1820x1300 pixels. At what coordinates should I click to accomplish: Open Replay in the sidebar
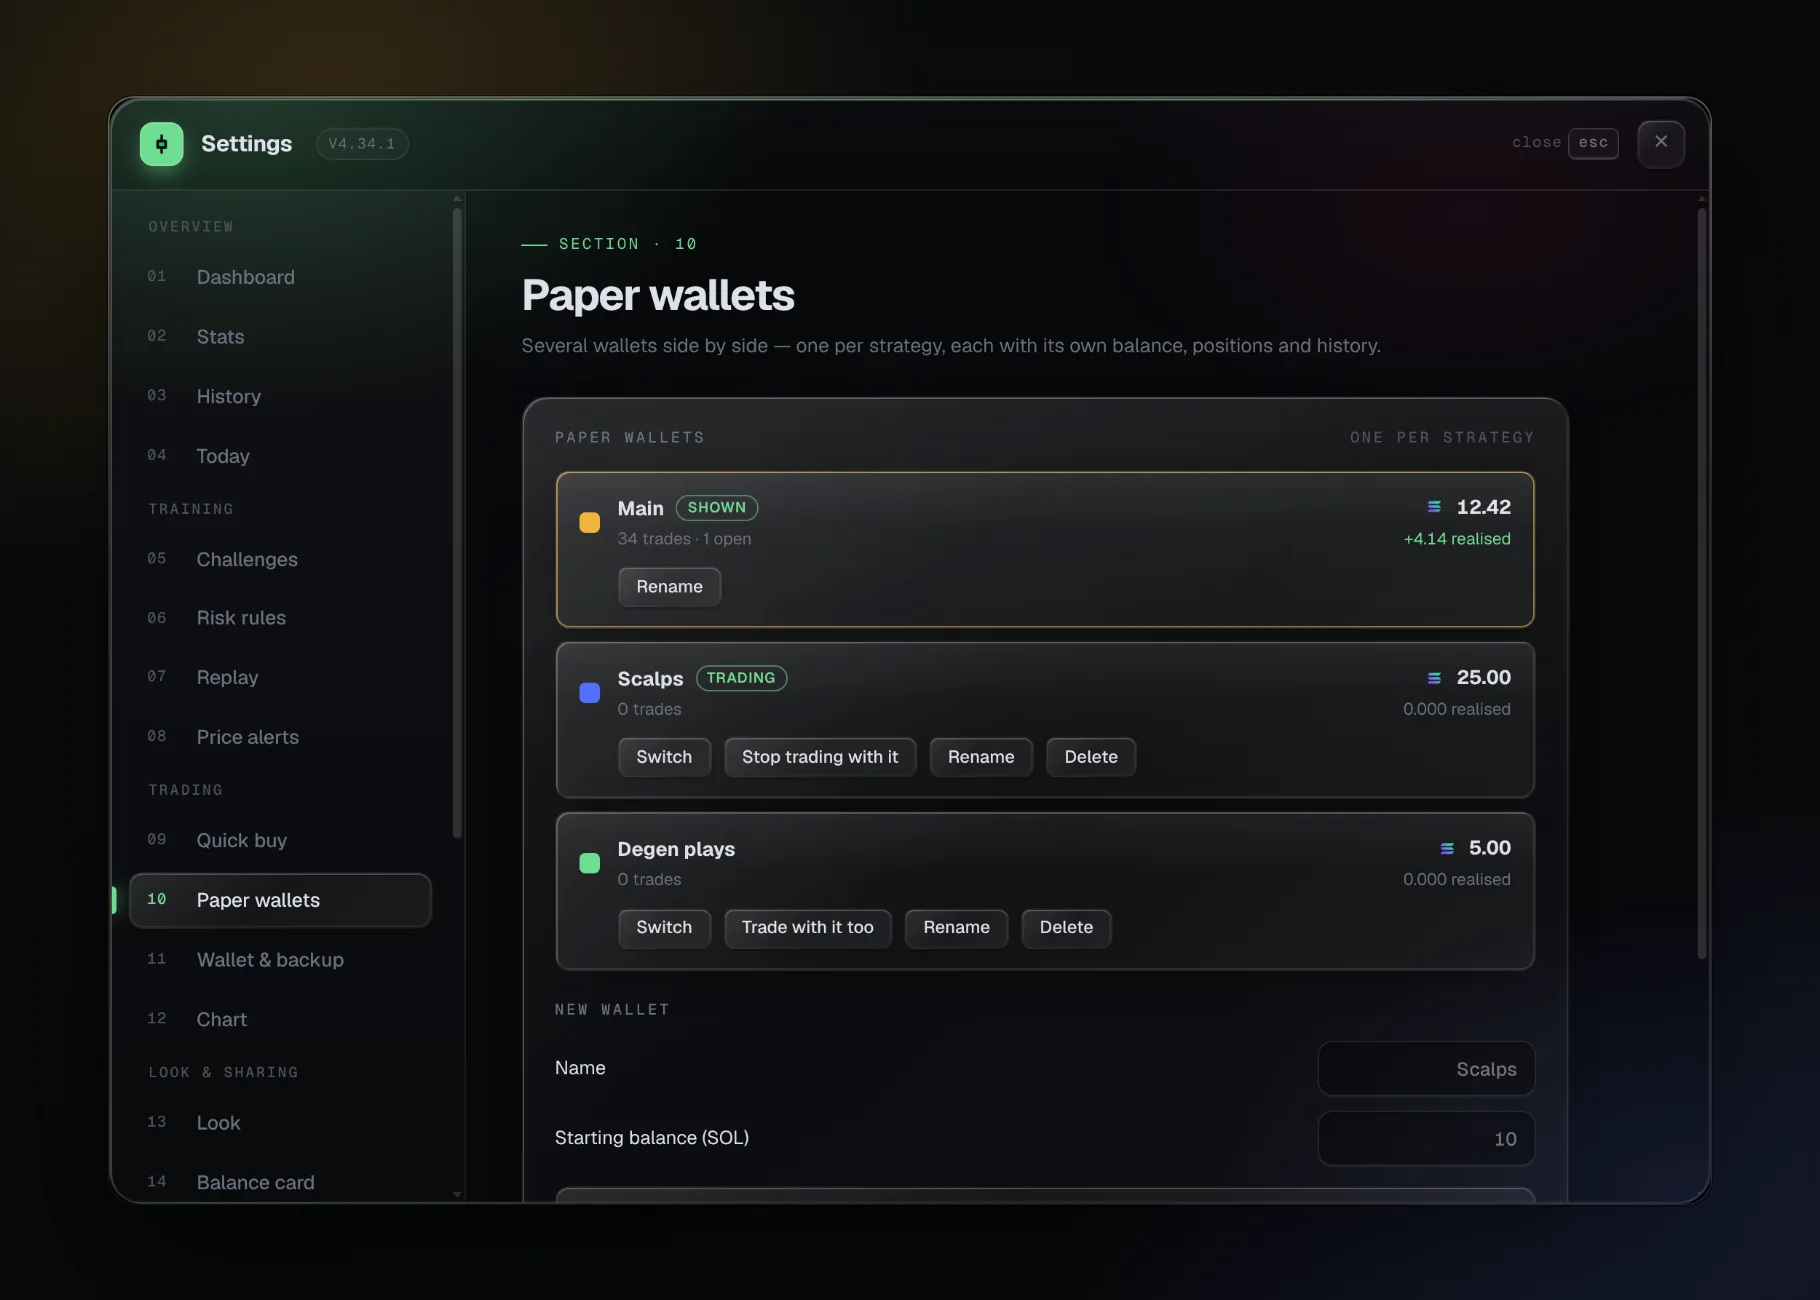pyautogui.click(x=280, y=677)
